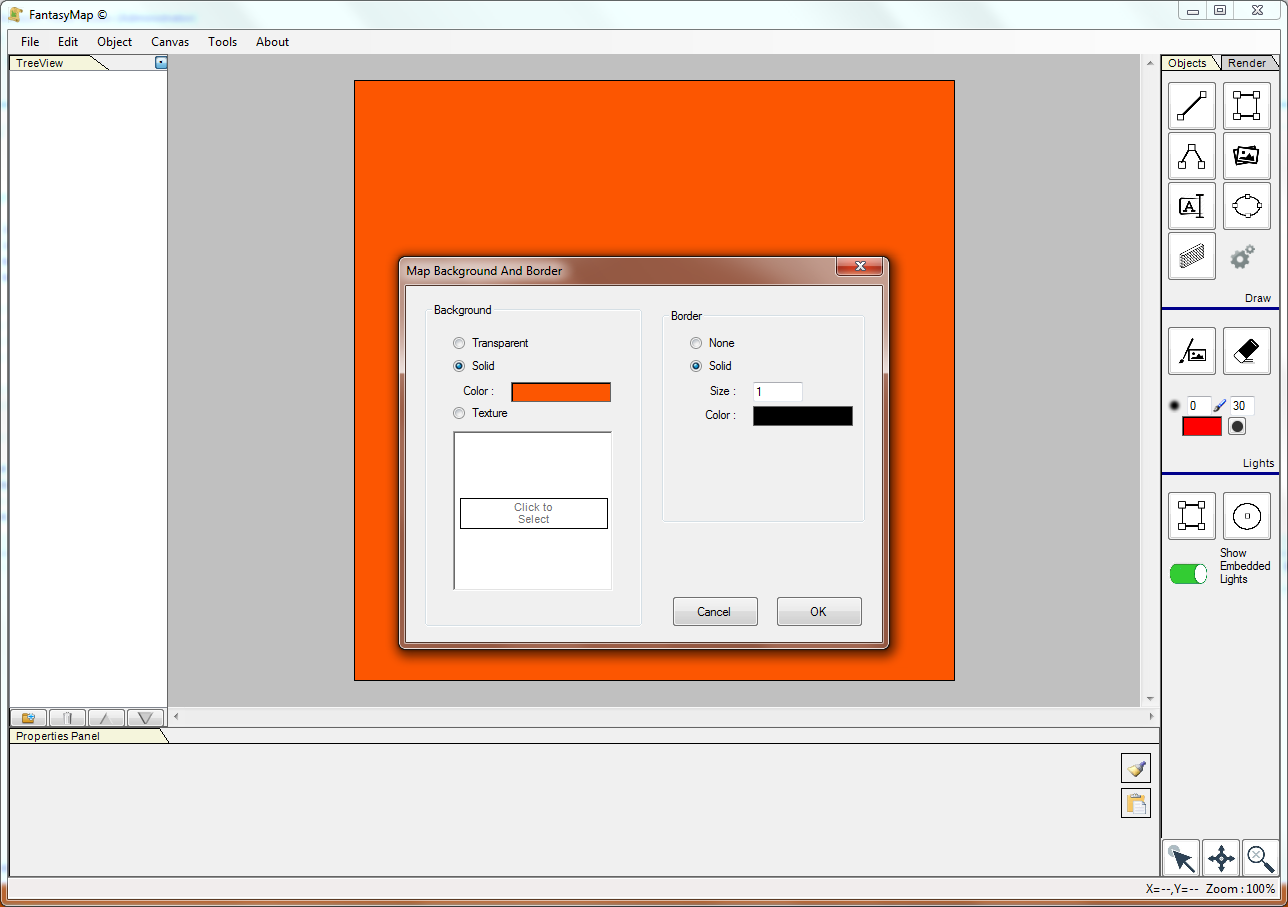Toggle Show Embedded Lights switch
The image size is (1288, 907).
1189,574
